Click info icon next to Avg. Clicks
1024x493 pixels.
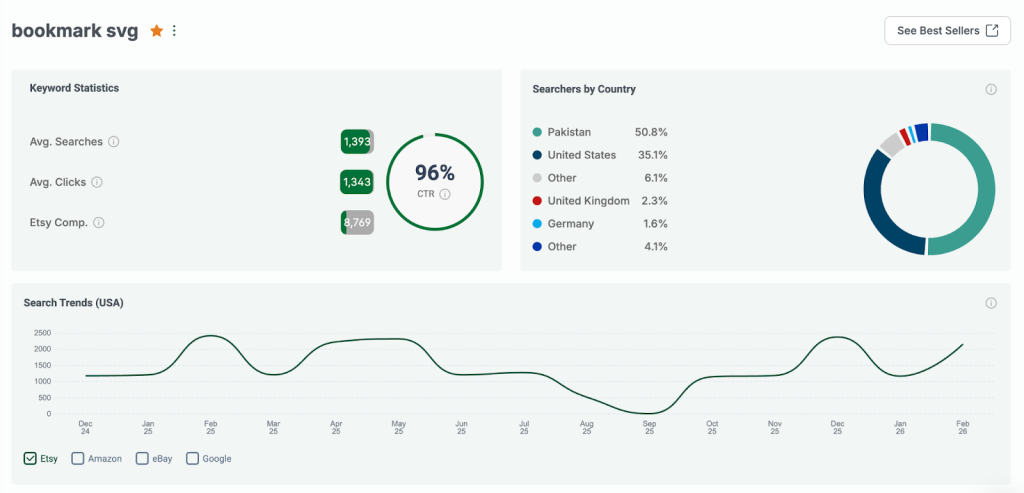point(97,182)
